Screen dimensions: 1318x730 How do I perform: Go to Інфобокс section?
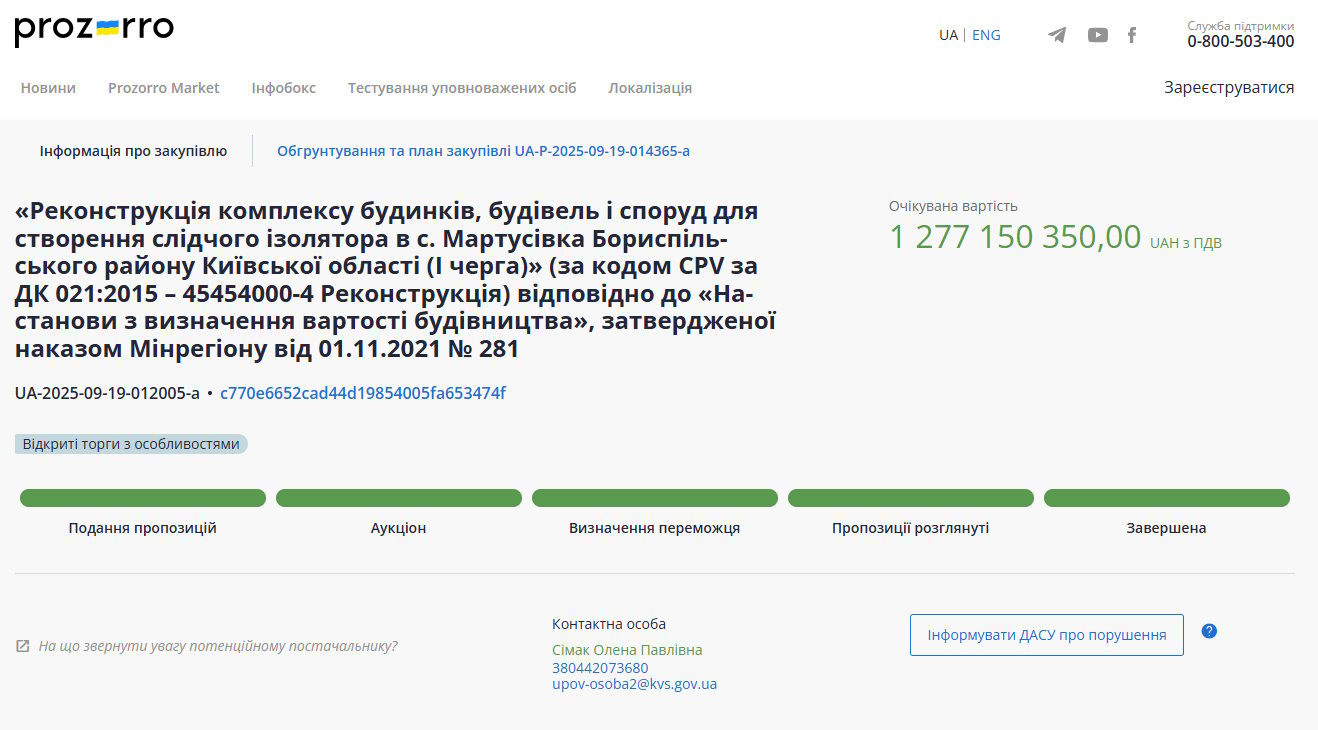tap(284, 88)
